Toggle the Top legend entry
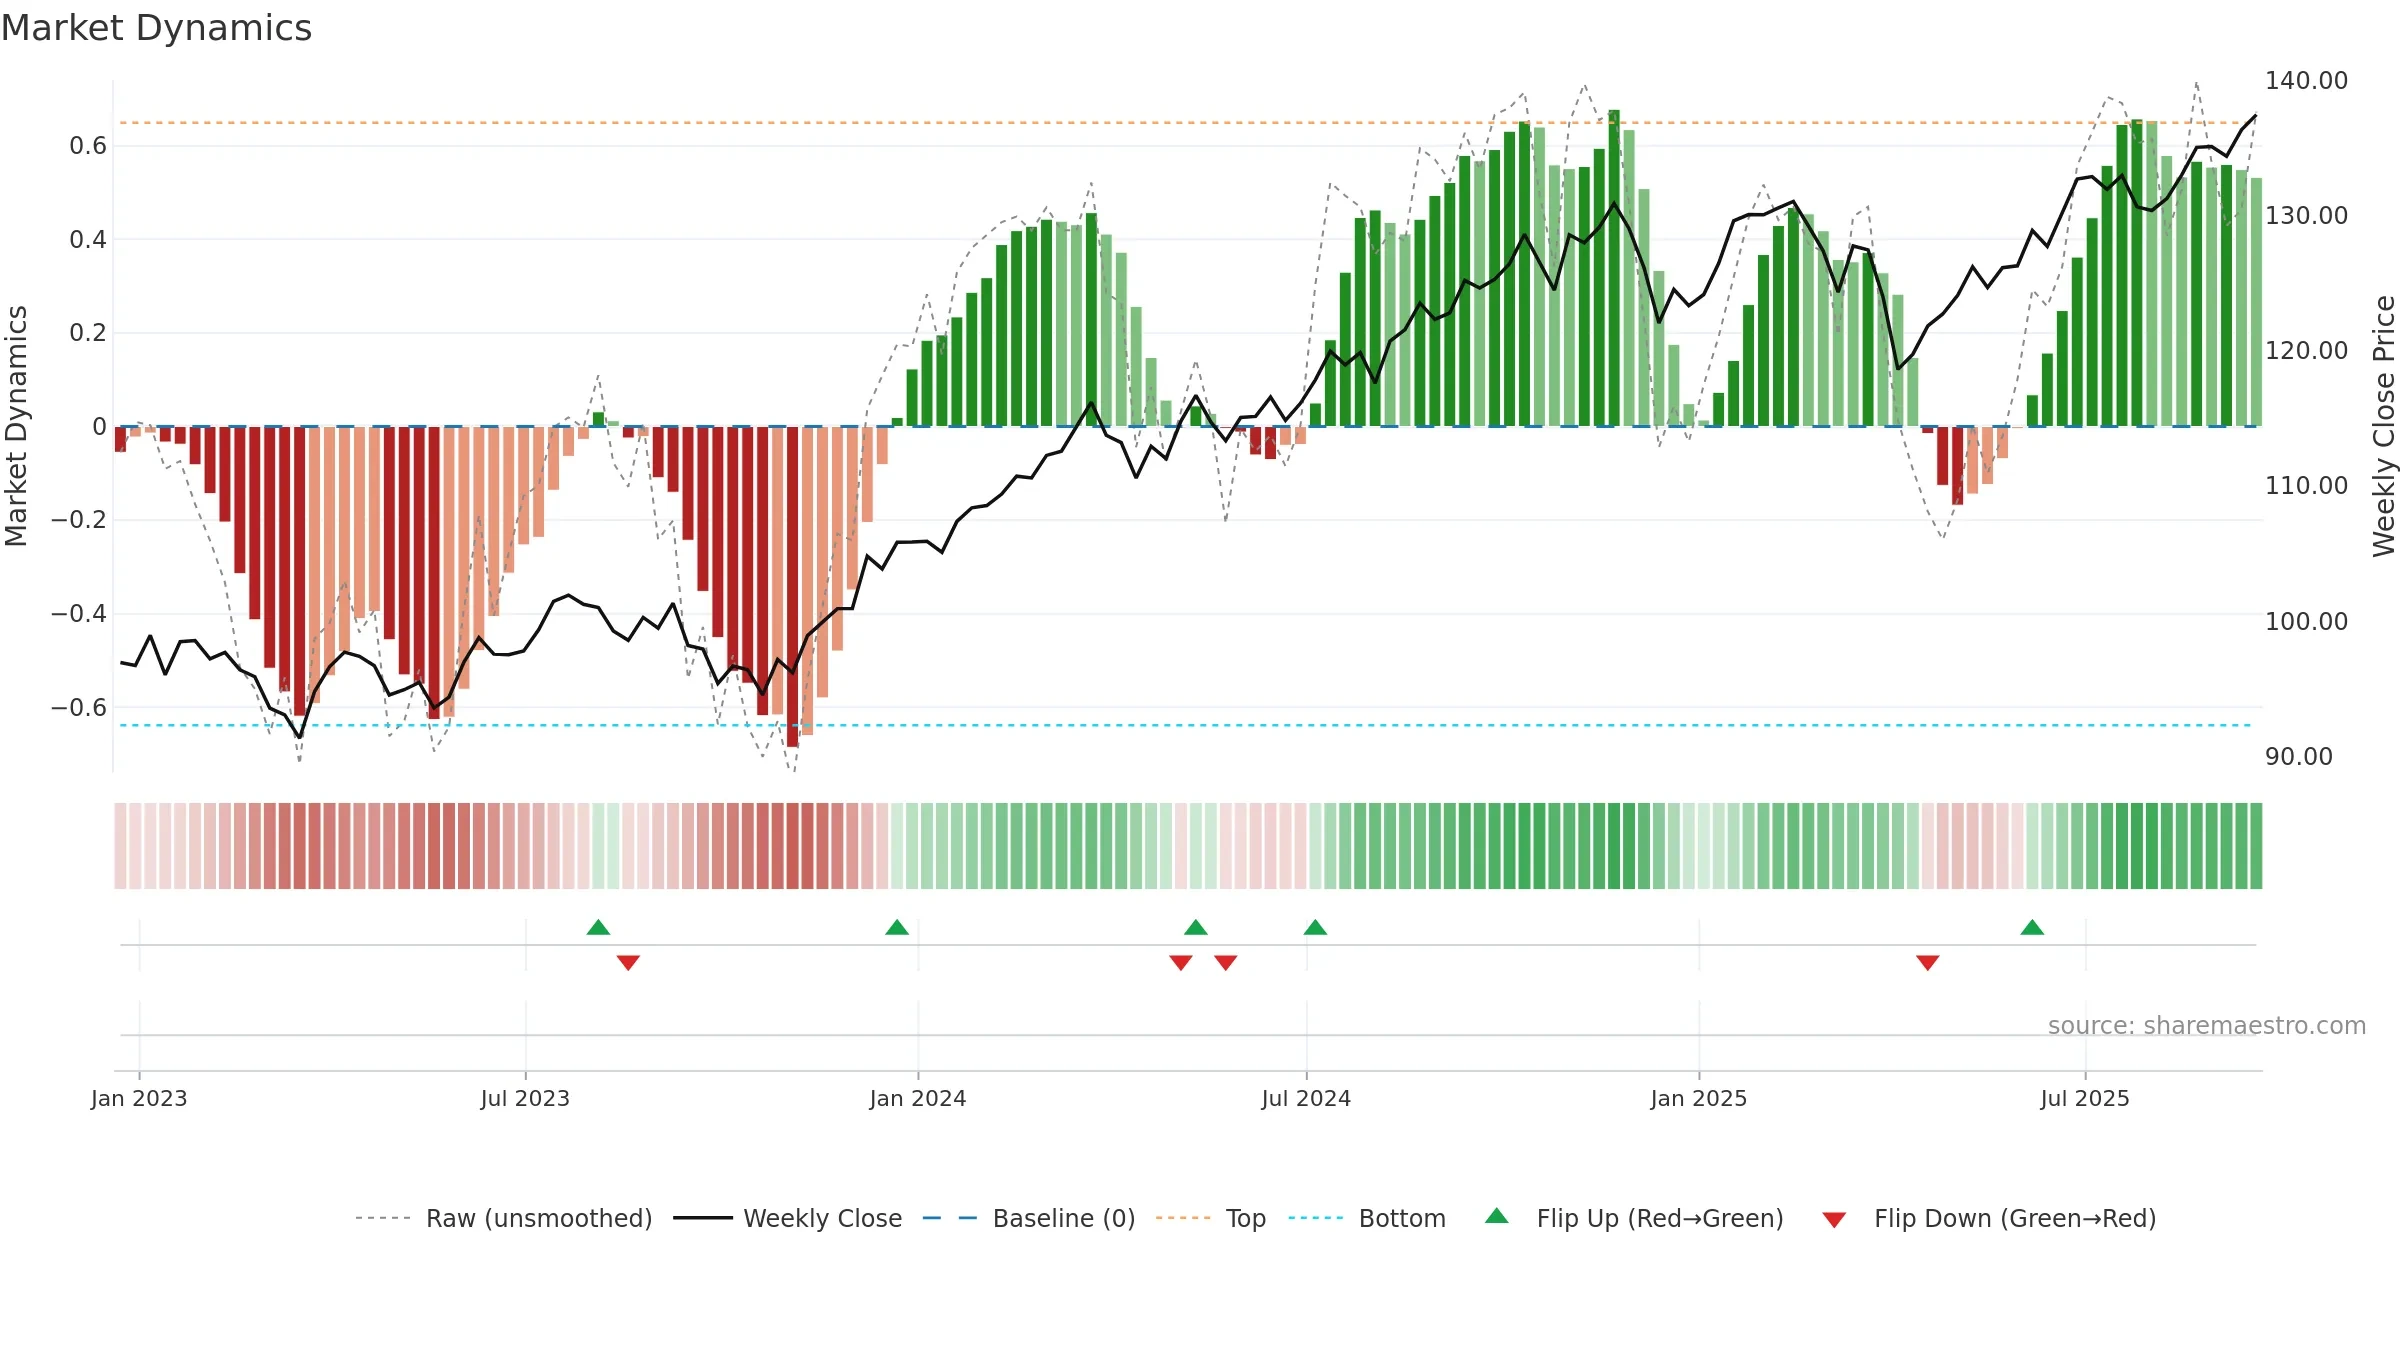Screen dimensions: 2400x1350 [x=1246, y=1218]
